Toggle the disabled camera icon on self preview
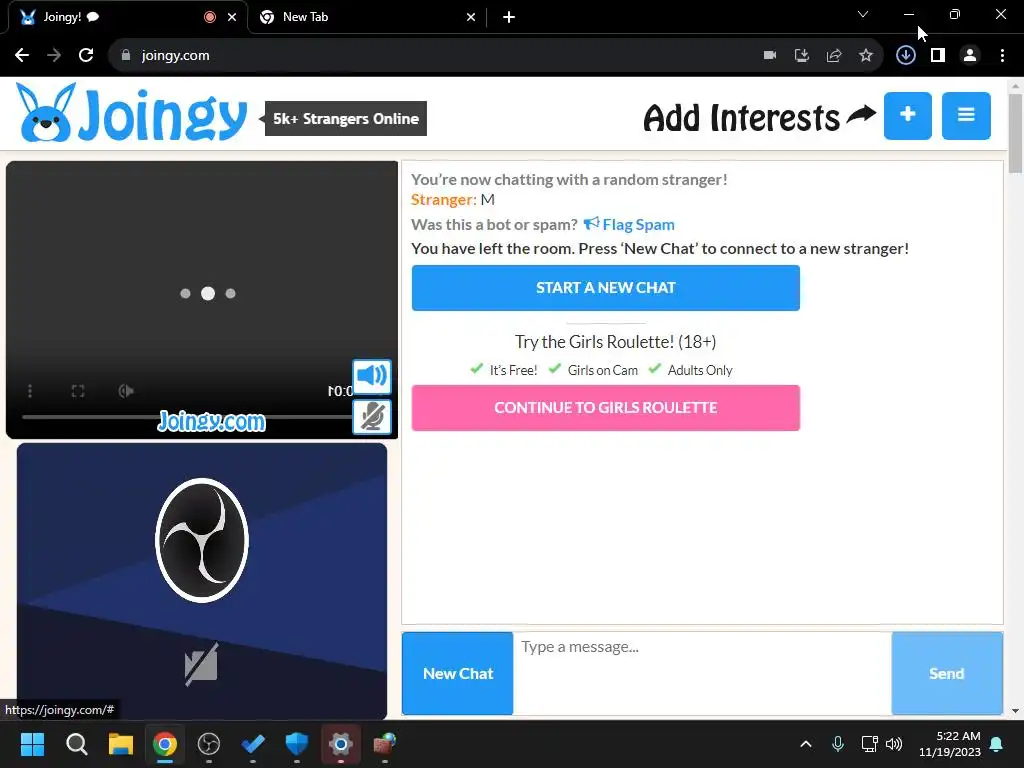Viewport: 1024px width, 768px height. point(201,665)
